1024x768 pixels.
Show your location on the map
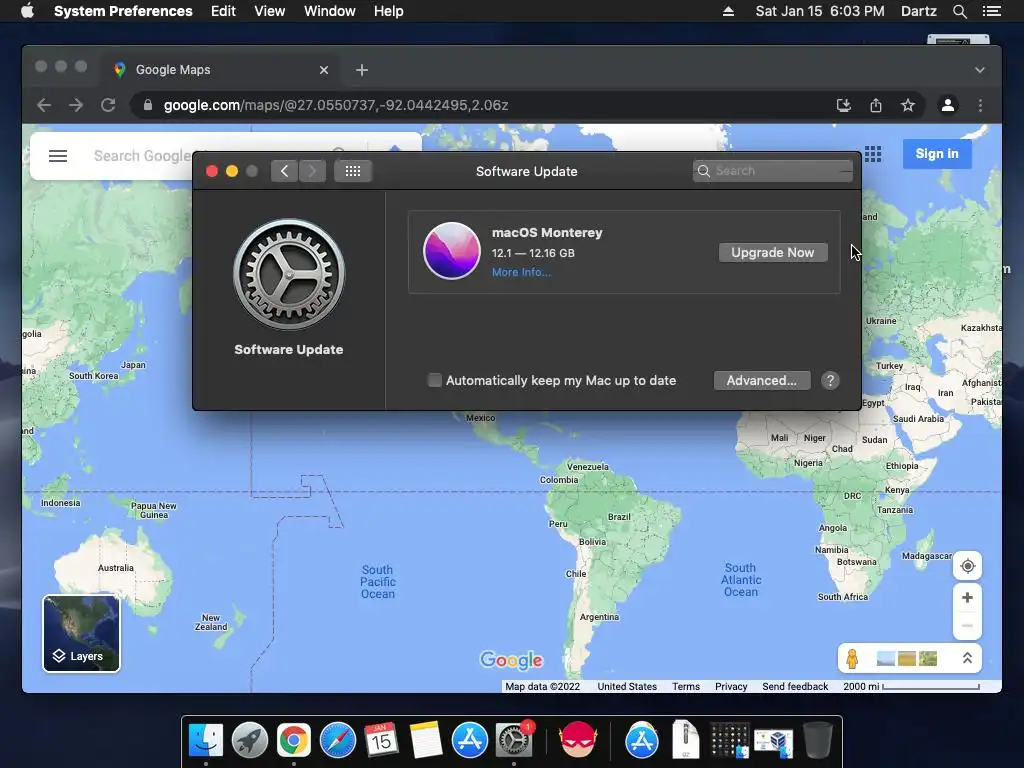968,566
